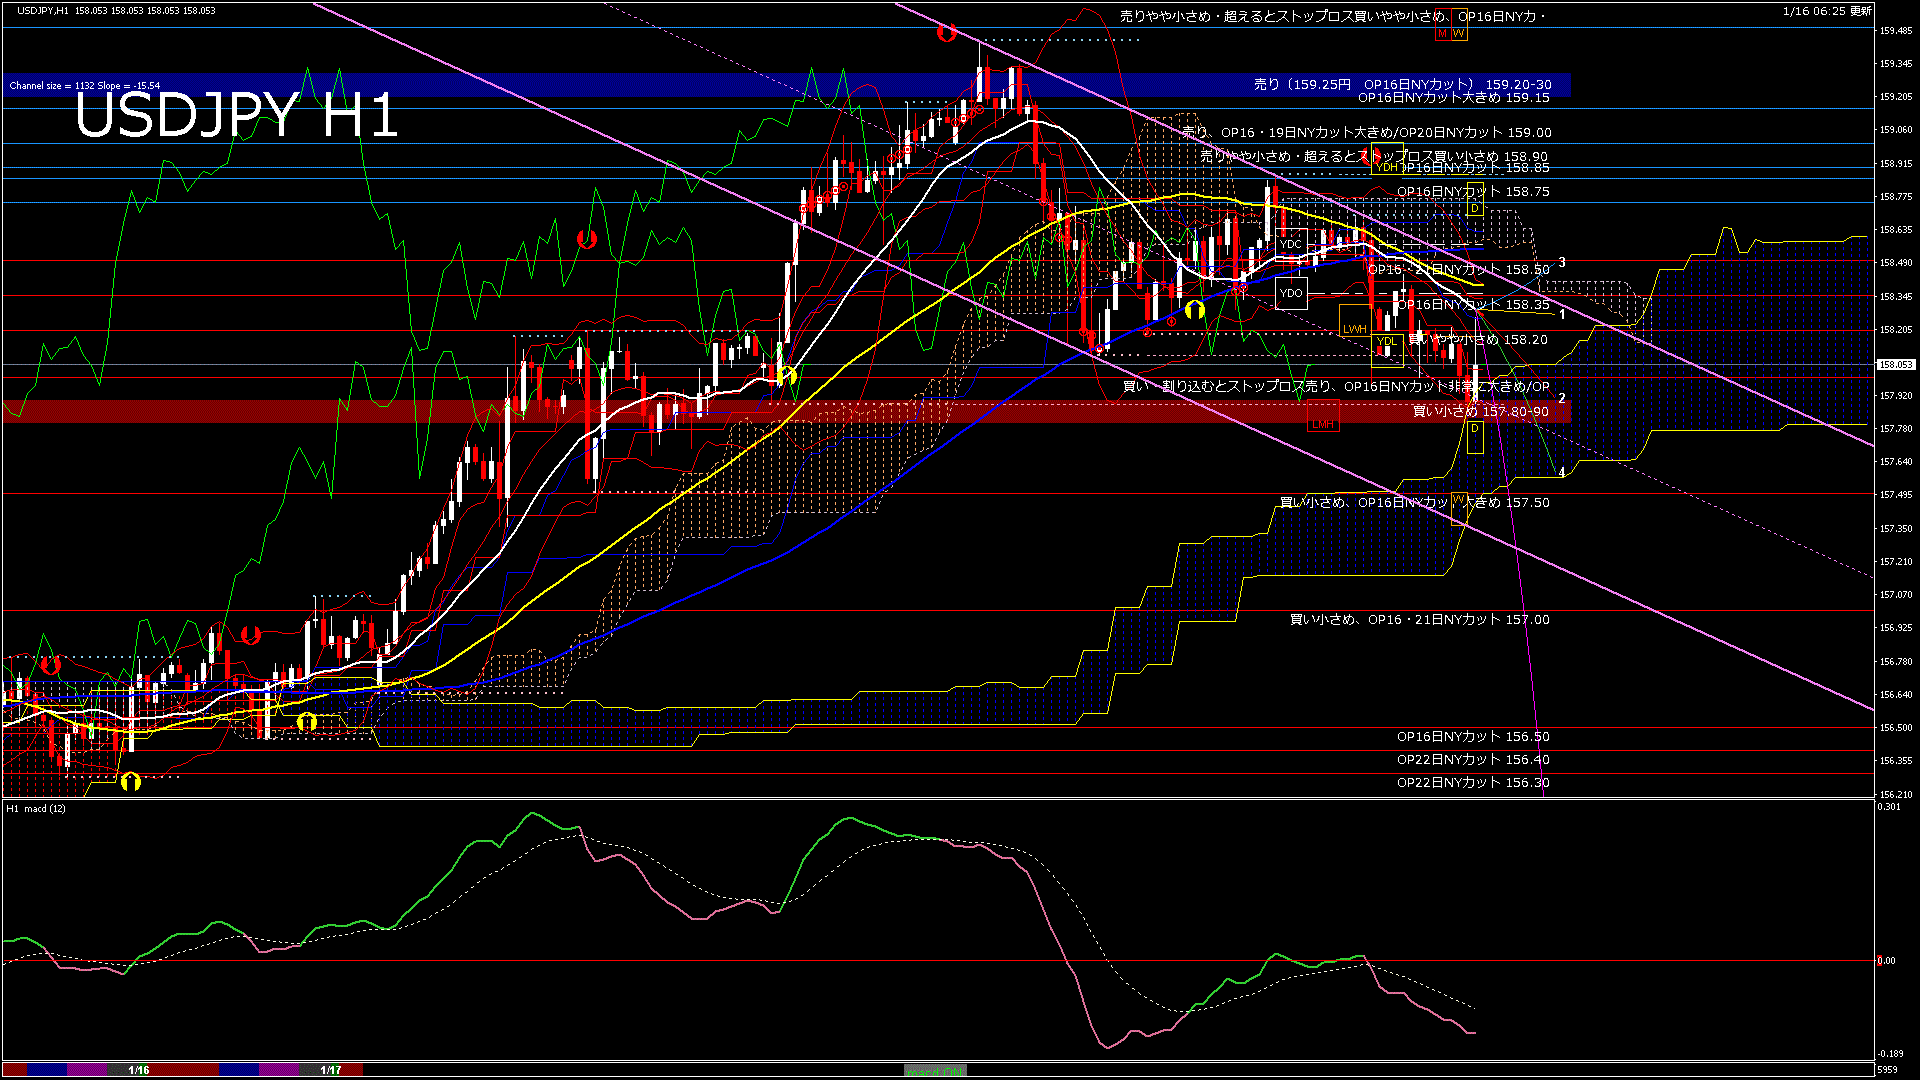This screenshot has height=1080, width=1920.
Task: Click the YDC marker box
Action: tap(1291, 244)
